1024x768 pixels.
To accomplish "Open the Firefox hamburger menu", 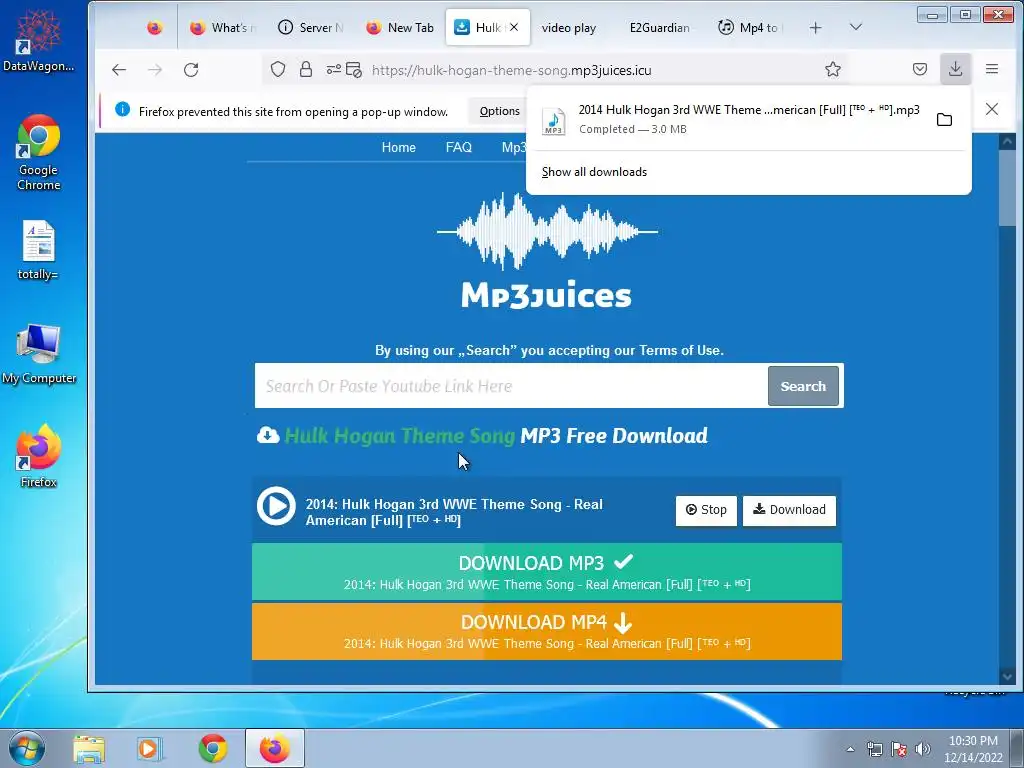I will click(992, 69).
